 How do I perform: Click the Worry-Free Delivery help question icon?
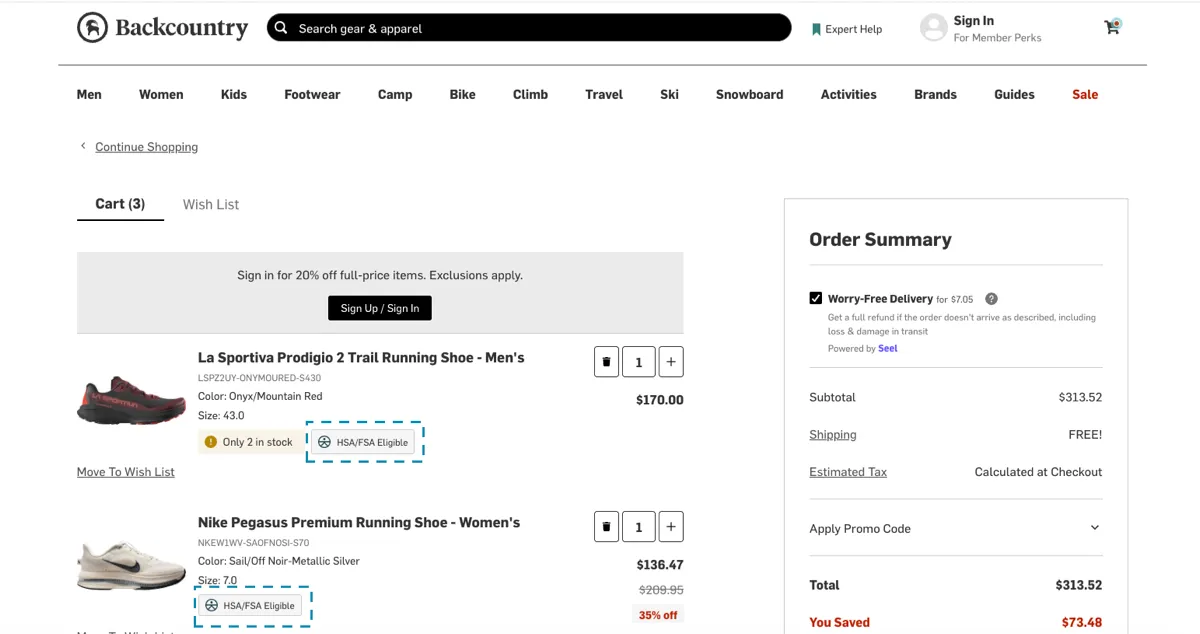[991, 299]
